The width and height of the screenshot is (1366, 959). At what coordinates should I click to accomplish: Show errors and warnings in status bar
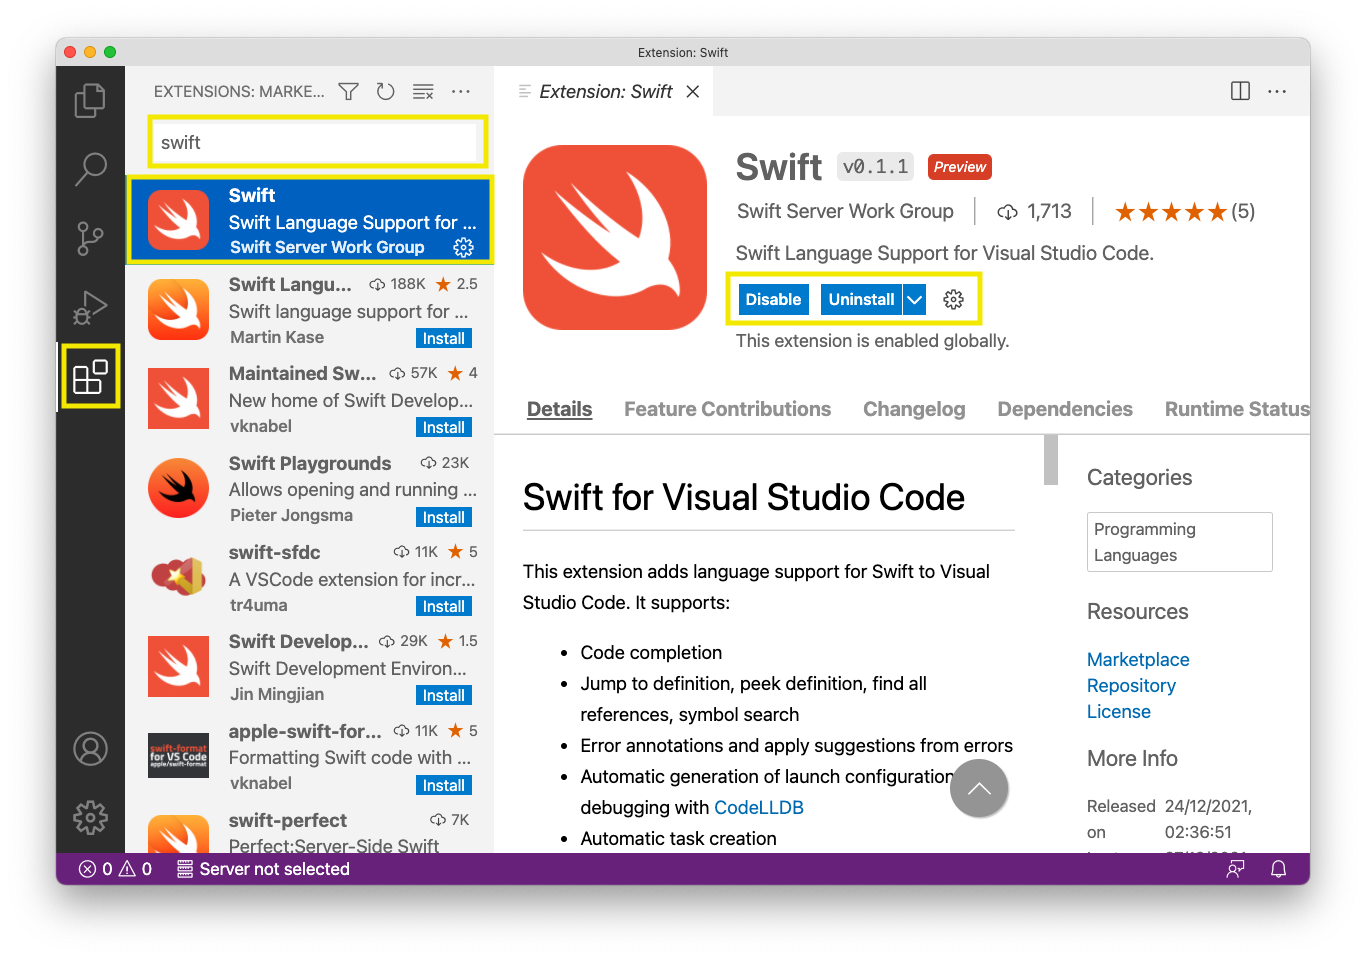[x=115, y=869]
